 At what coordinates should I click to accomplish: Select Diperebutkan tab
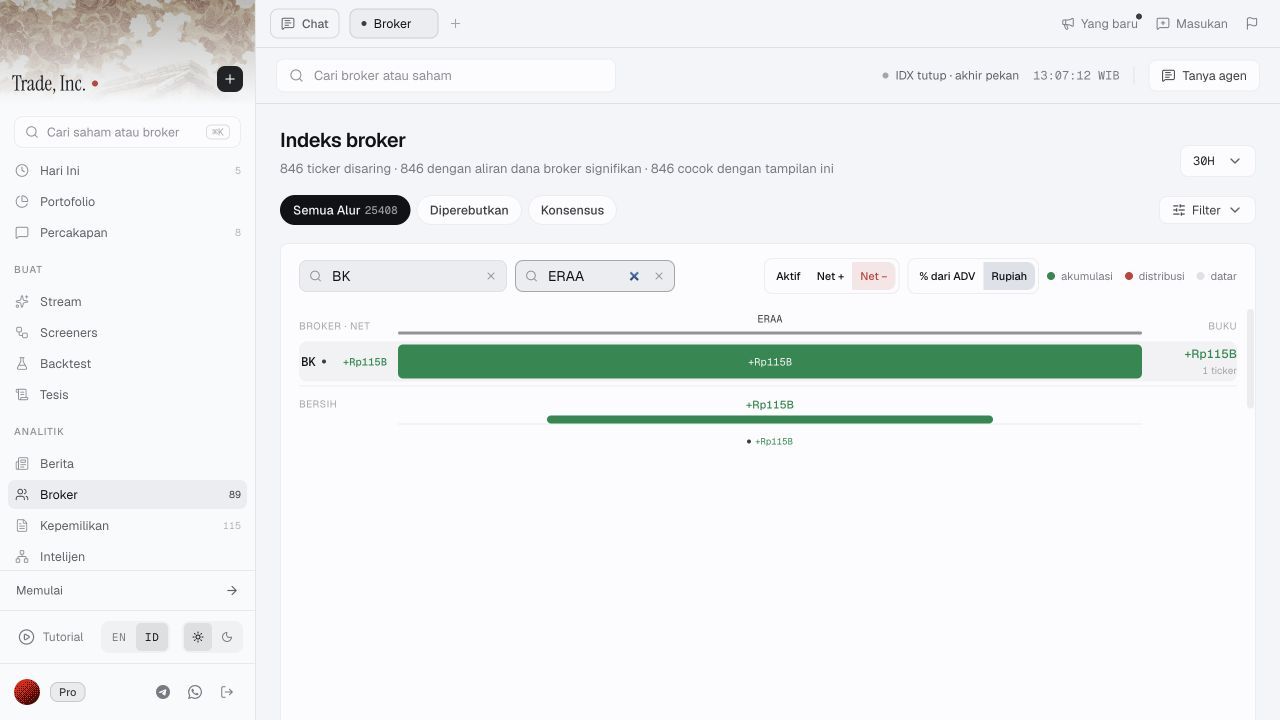[x=469, y=210]
